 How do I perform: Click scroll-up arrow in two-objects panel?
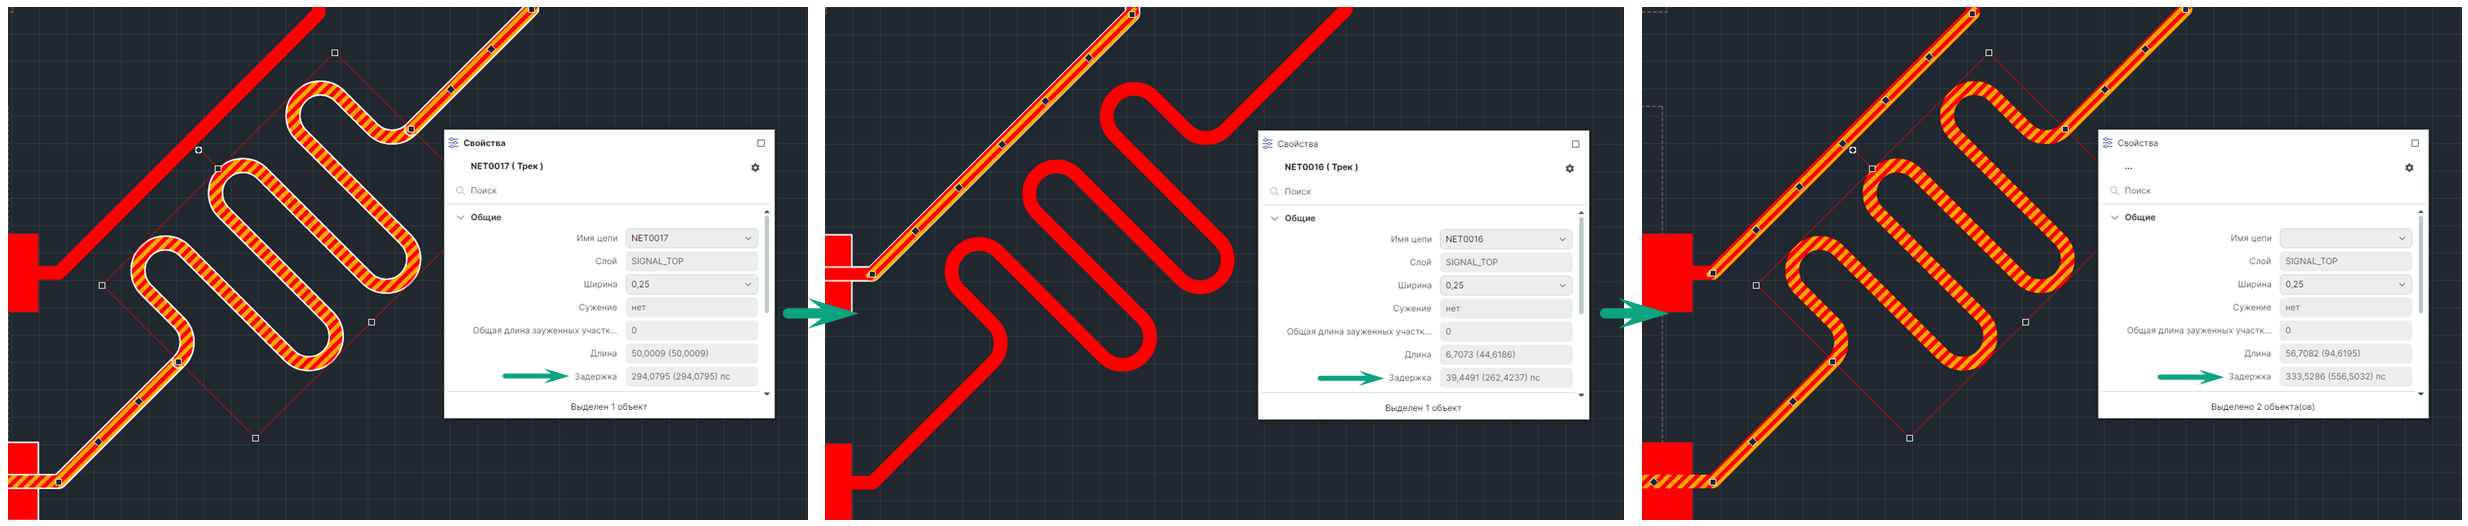(x=2421, y=211)
